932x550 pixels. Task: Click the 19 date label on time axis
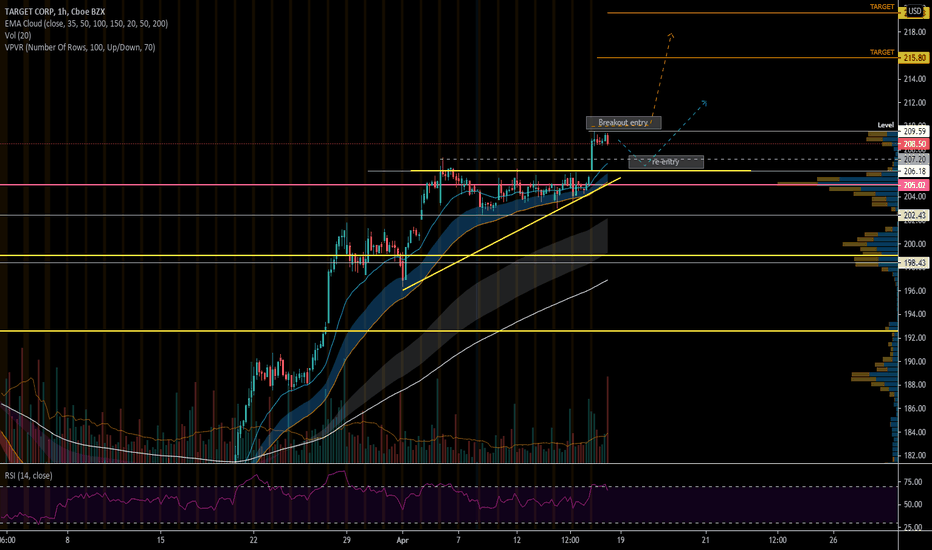click(x=621, y=540)
